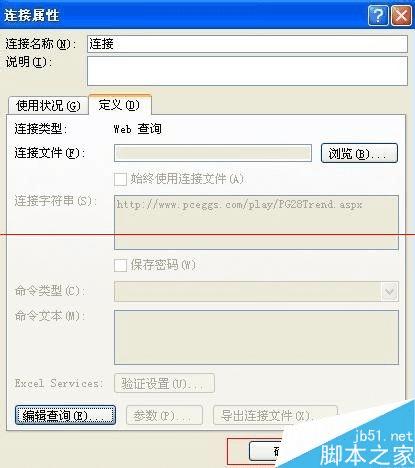Switch to the 使用状况 tab

48,106
